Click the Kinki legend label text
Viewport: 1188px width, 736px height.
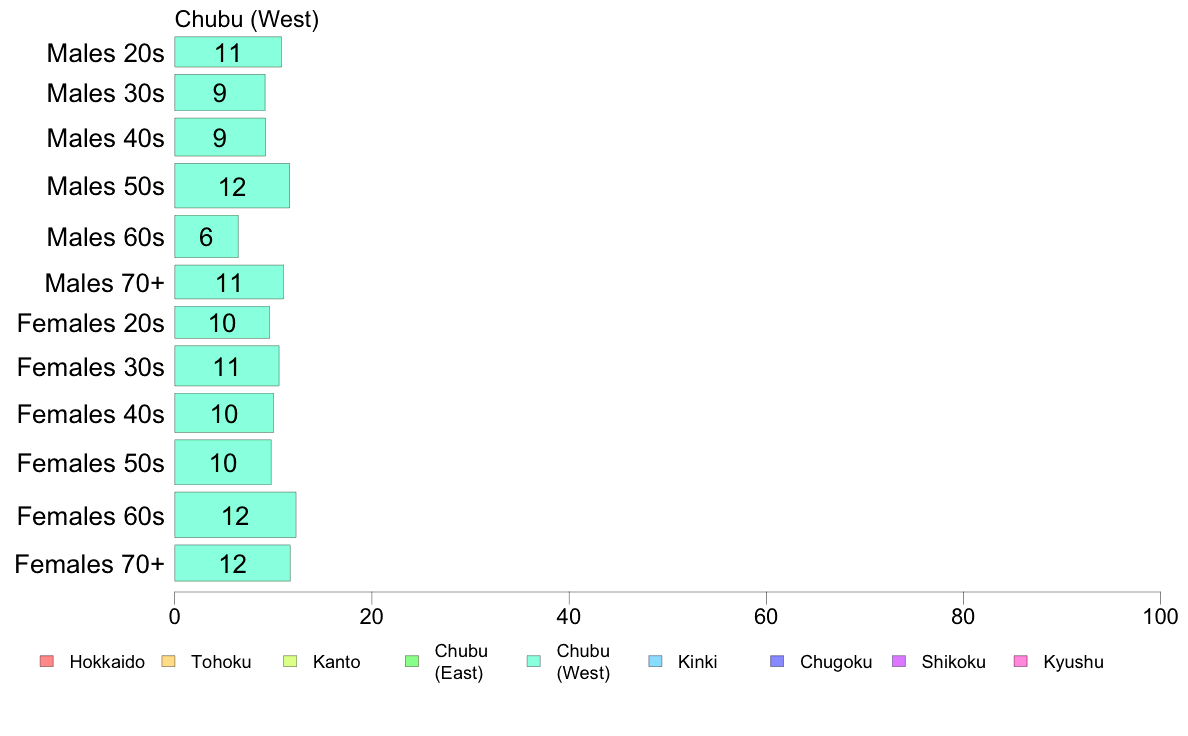click(x=697, y=662)
